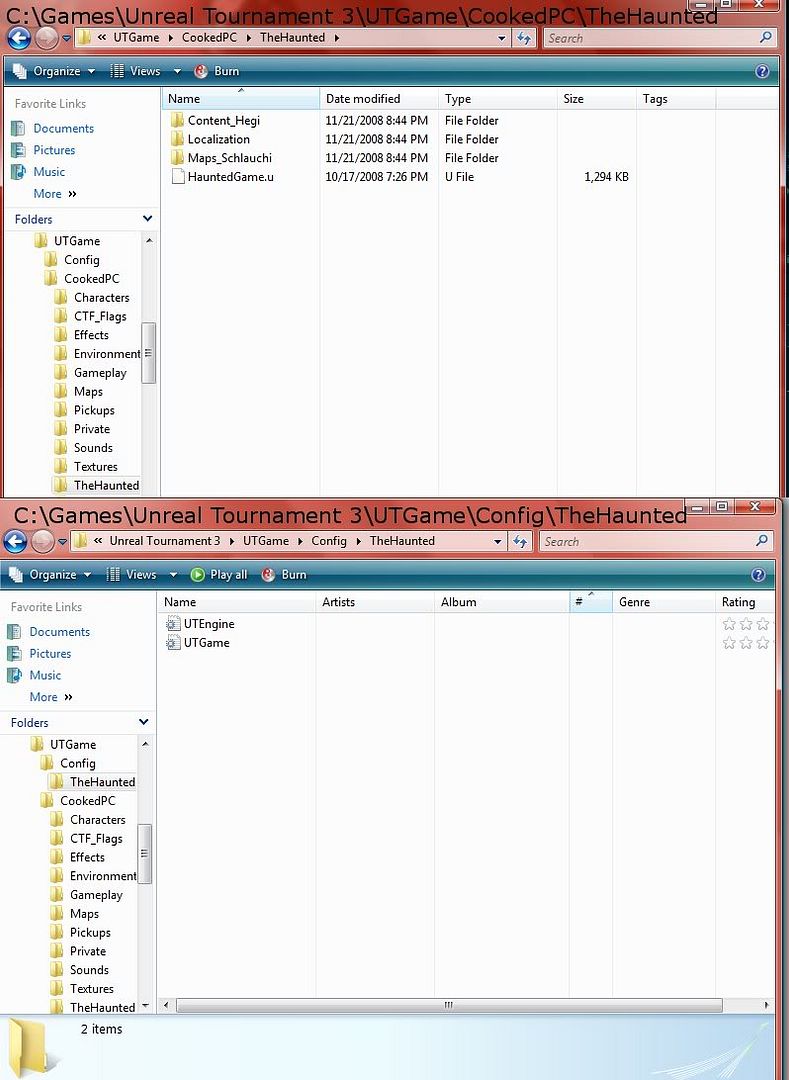The image size is (789, 1080).
Task: Open address history dropdown in top window
Action: coord(502,38)
